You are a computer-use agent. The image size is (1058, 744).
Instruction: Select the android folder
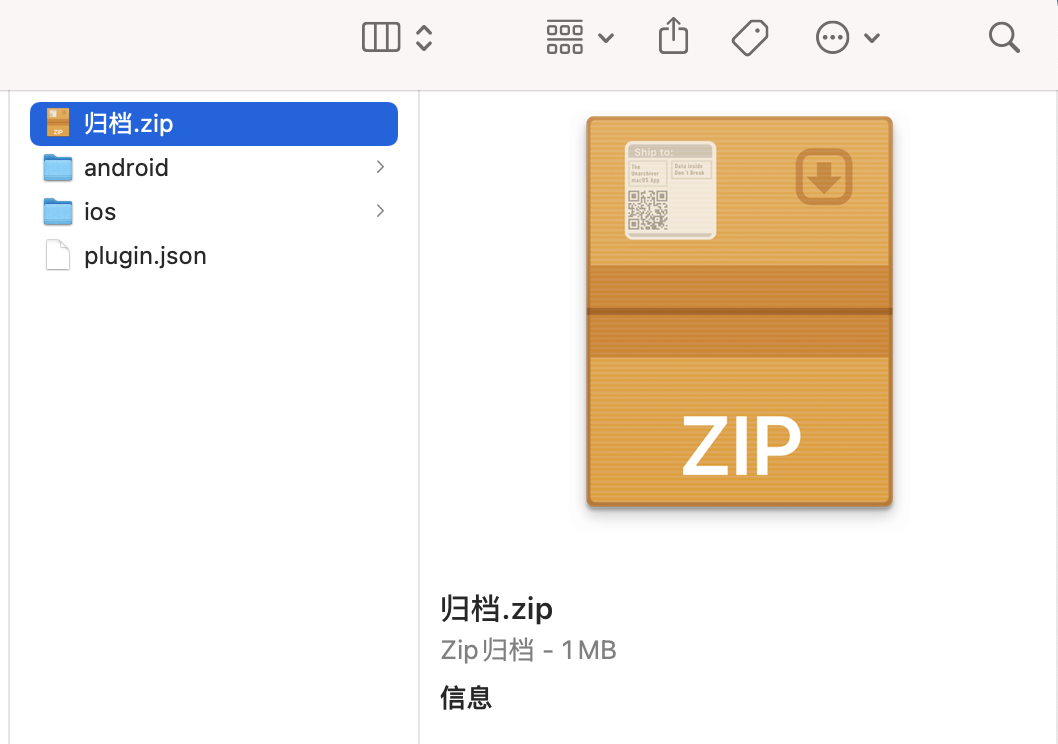[214, 168]
